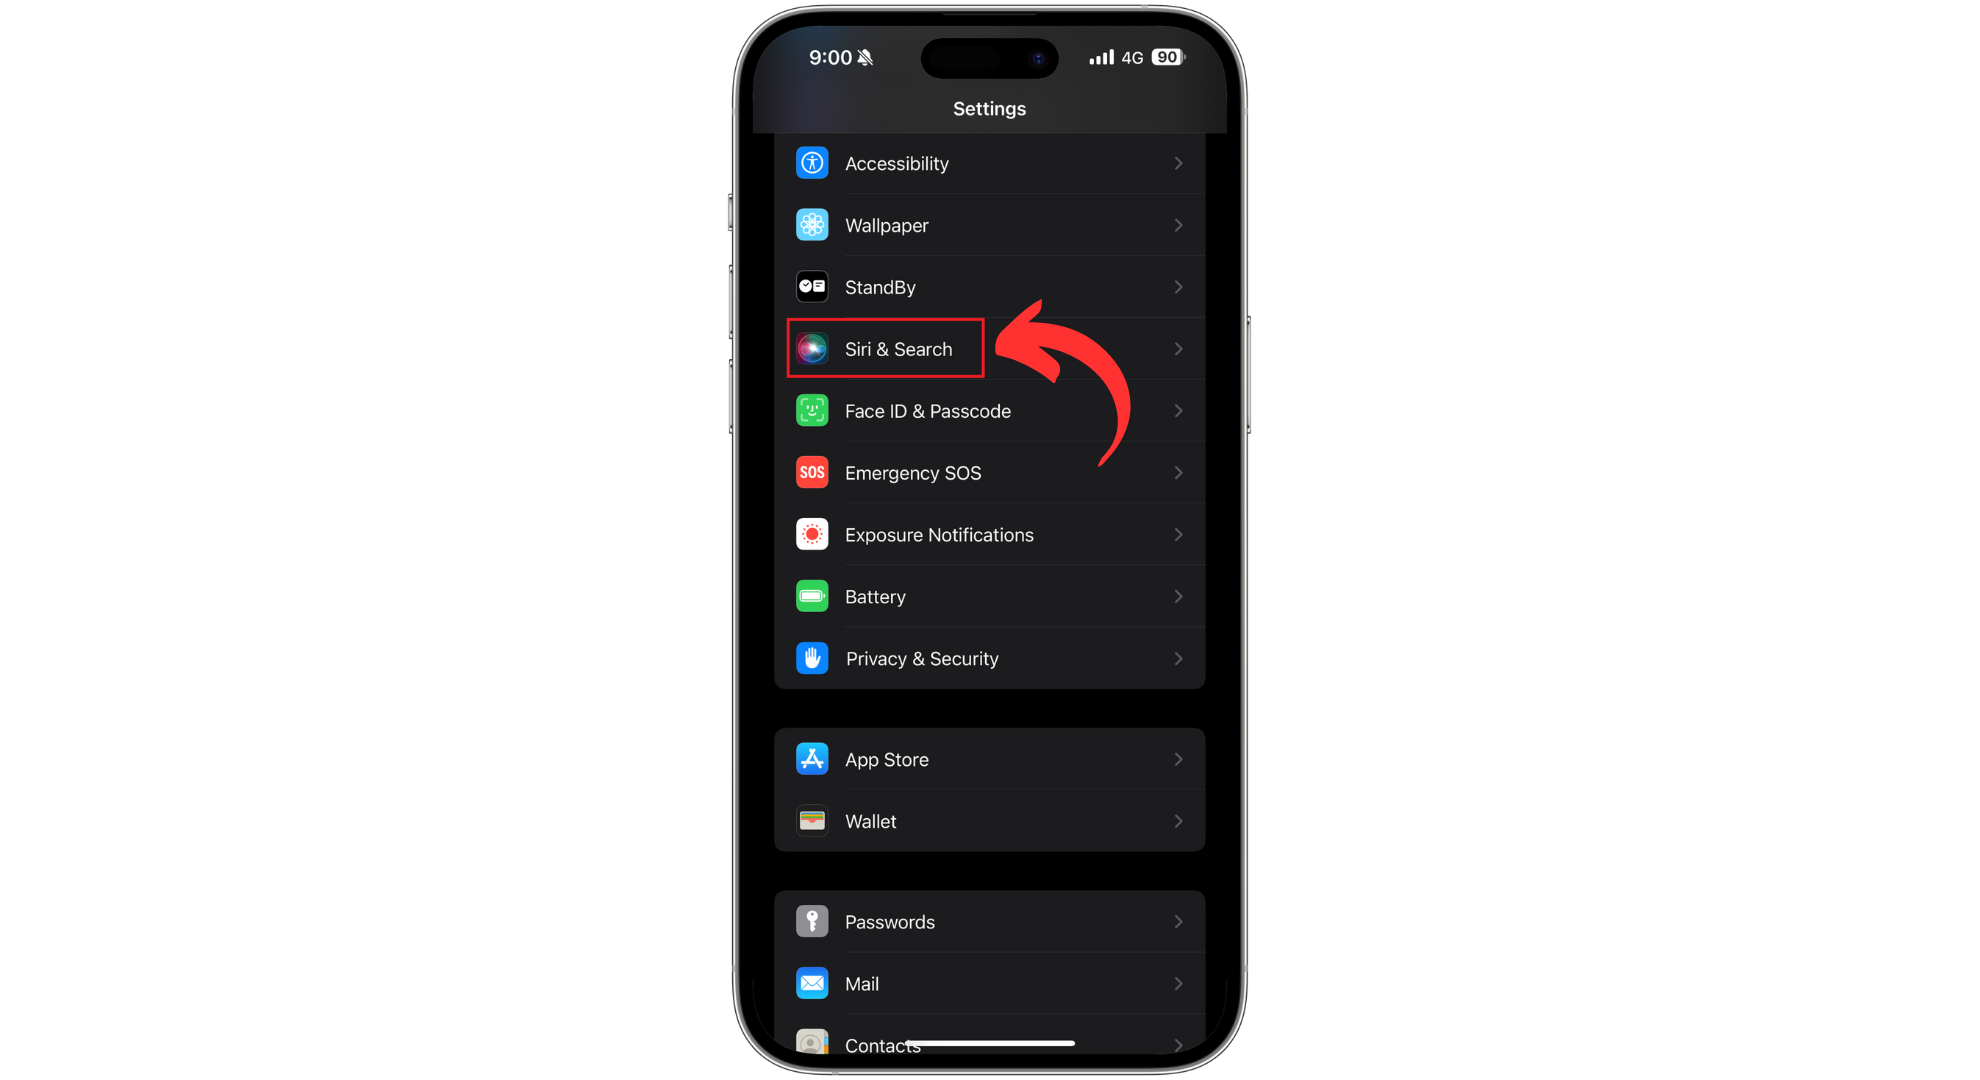Open Wallet settings
1980x1080 pixels.
[x=991, y=821]
